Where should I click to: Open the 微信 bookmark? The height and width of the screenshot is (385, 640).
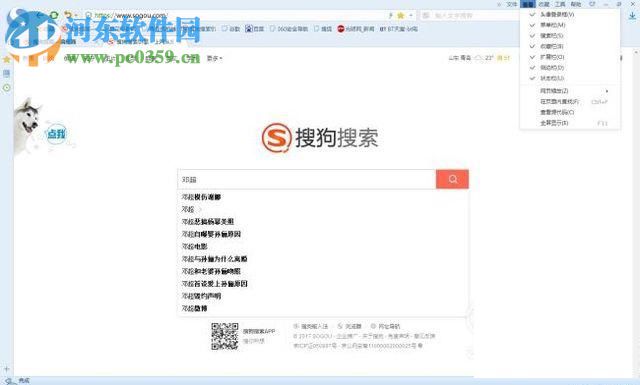323,29
